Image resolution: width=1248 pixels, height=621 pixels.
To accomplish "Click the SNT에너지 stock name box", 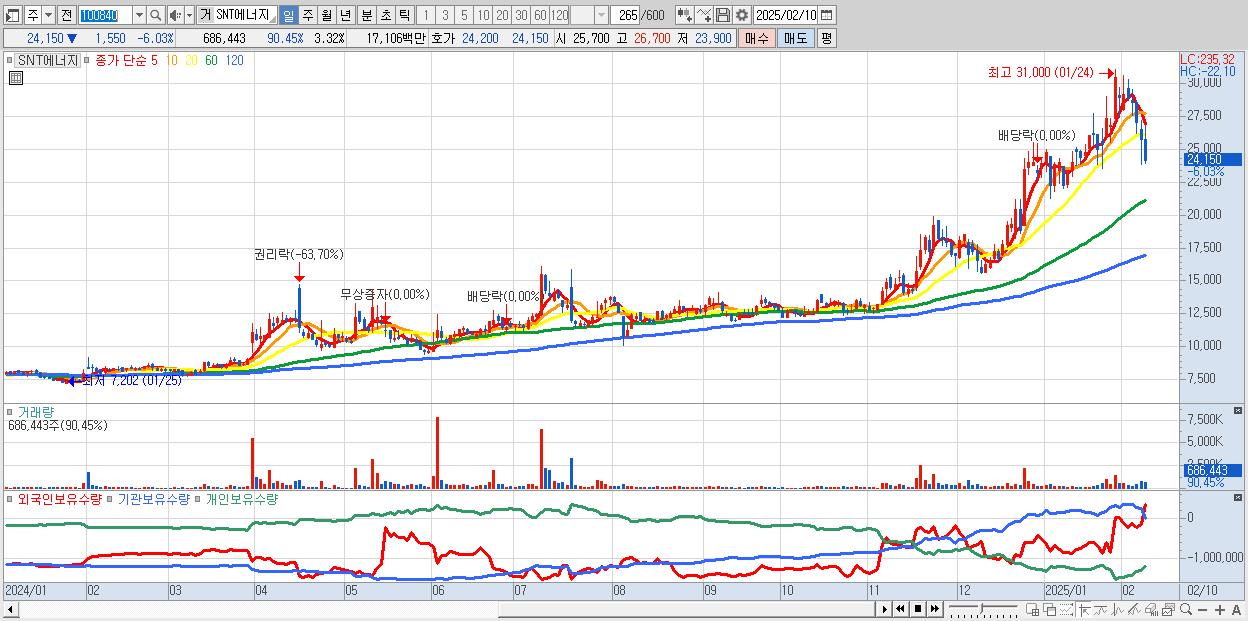I will point(245,15).
